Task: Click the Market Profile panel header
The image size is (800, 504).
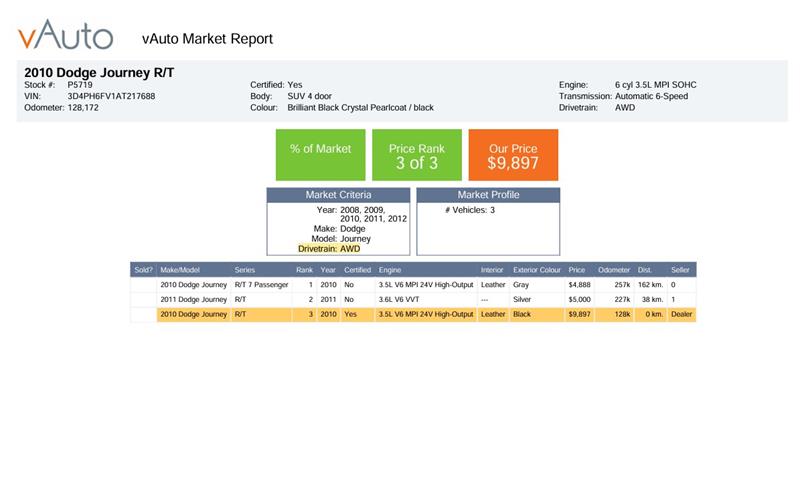Action: (x=488, y=195)
